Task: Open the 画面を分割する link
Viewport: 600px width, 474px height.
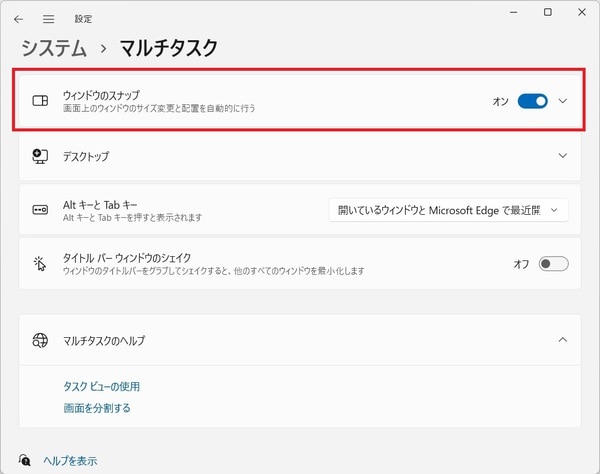Action: point(97,408)
